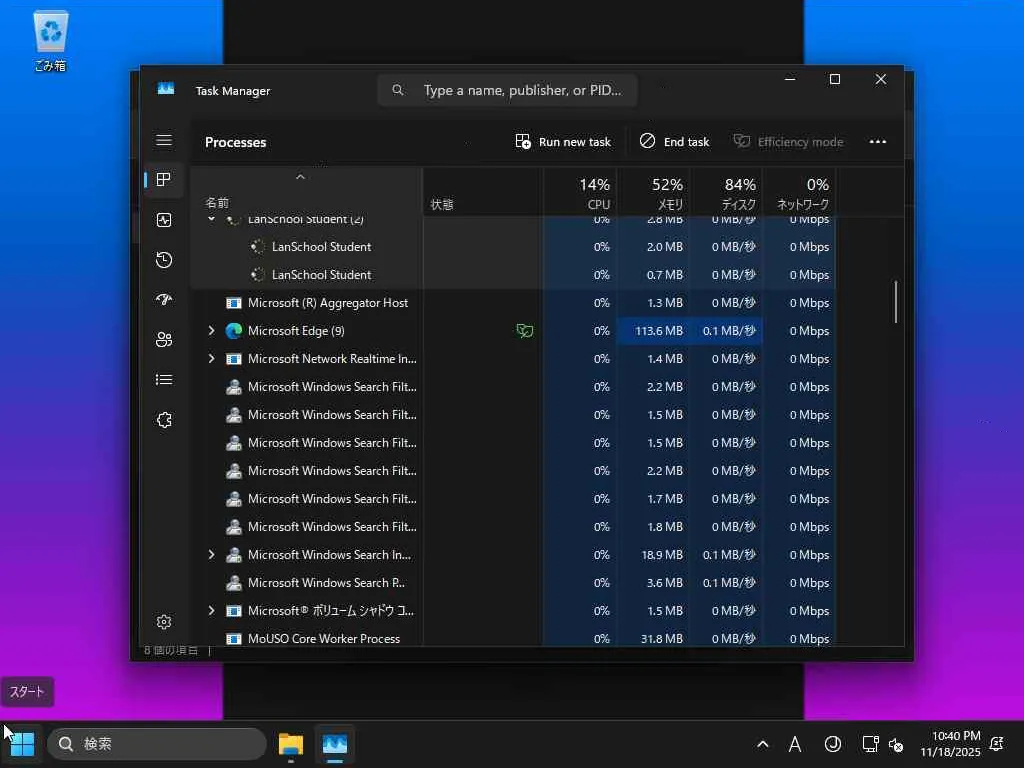The height and width of the screenshot is (768, 1024).
Task: Click the process list vertical scrollbar
Action: click(896, 302)
